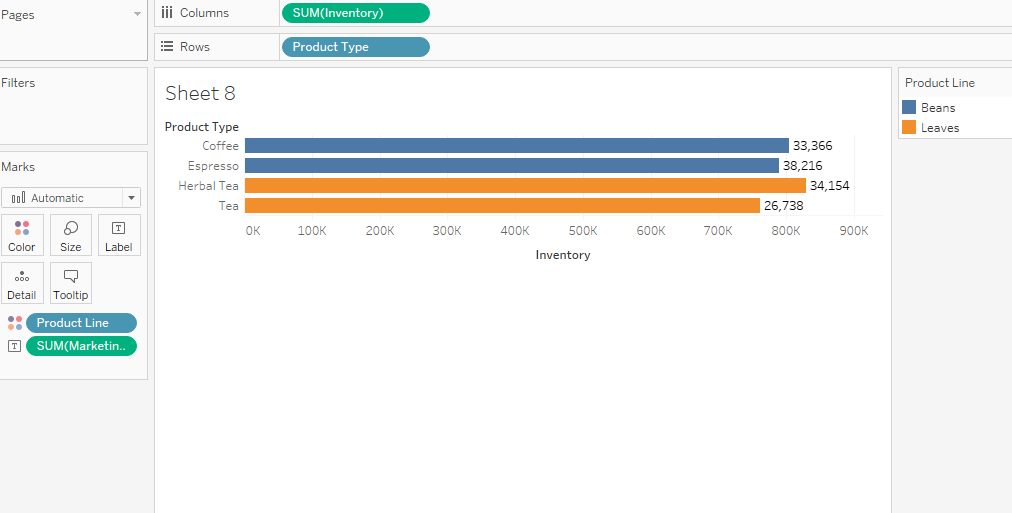Select the Product Type pill in Rows
Screen dimensions: 1012x513
pos(356,46)
